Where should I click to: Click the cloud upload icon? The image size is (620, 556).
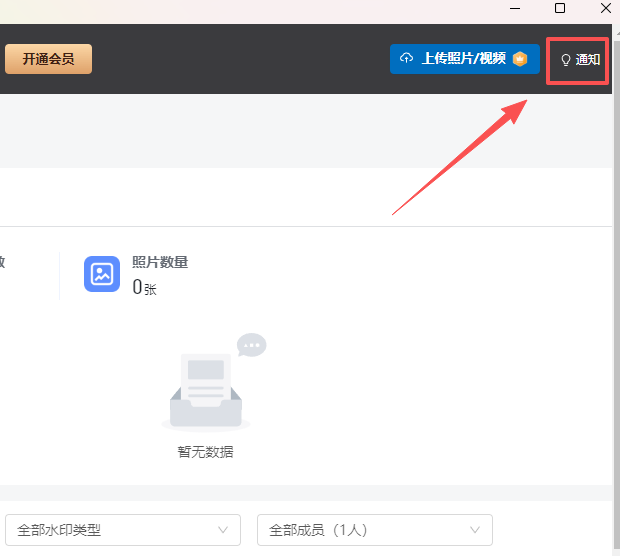[x=406, y=59]
